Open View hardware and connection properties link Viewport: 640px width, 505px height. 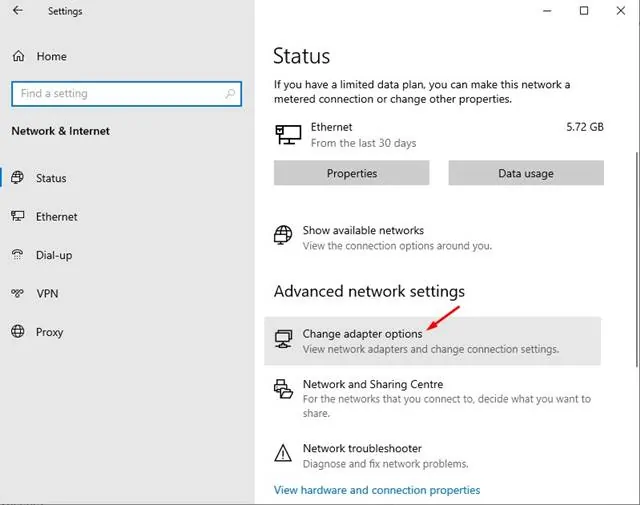pyautogui.click(x=377, y=490)
